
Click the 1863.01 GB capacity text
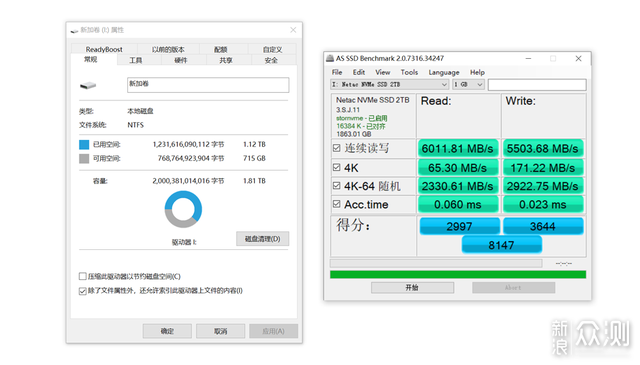point(353,134)
